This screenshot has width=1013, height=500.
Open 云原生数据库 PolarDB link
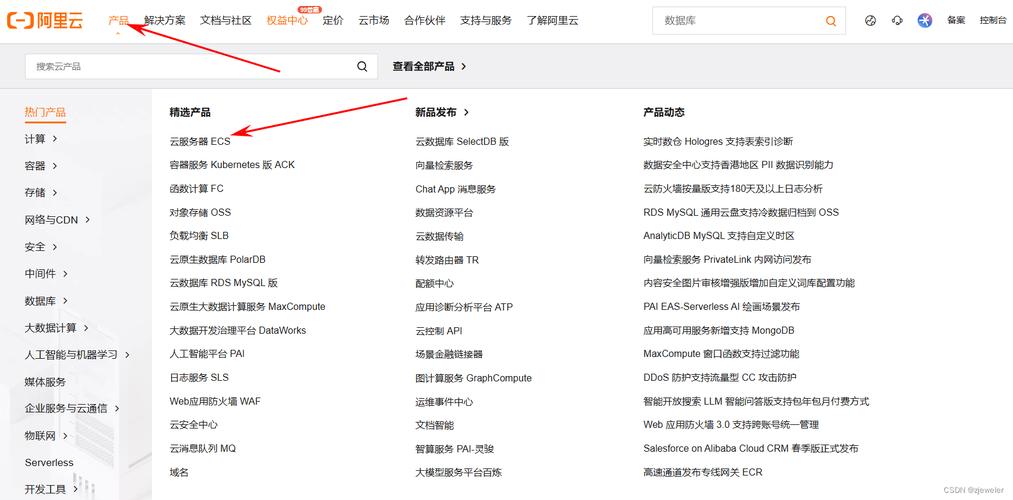(217, 260)
